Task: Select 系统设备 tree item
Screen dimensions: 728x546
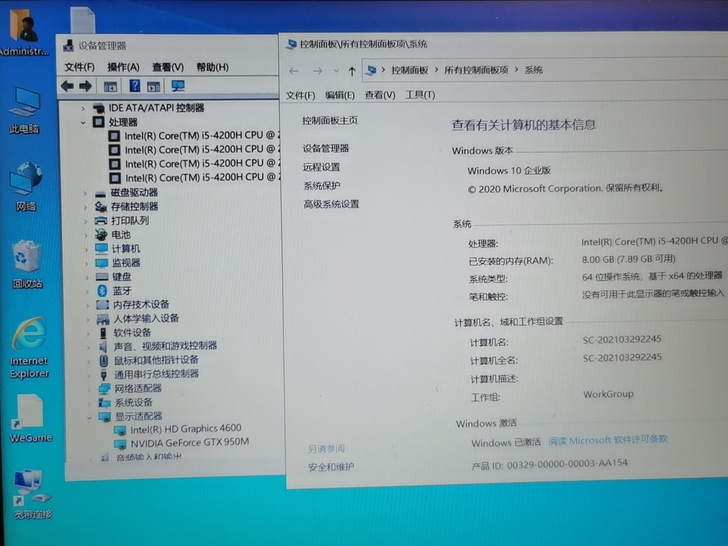Action: click(x=134, y=403)
